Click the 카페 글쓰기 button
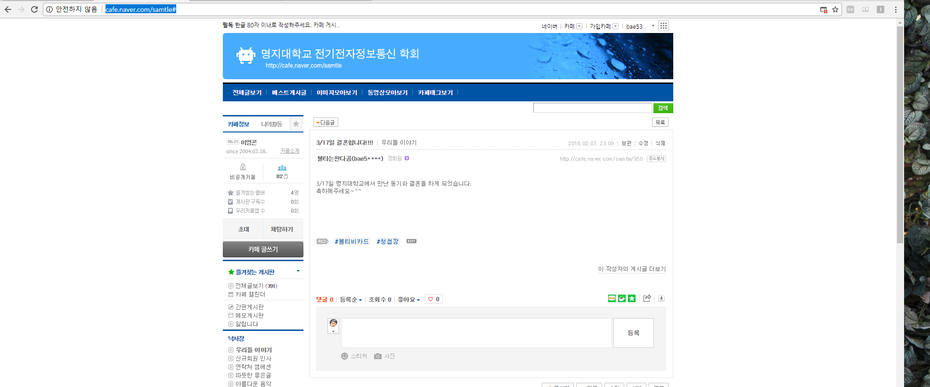Screen dimensions: 930x387 [x=263, y=250]
